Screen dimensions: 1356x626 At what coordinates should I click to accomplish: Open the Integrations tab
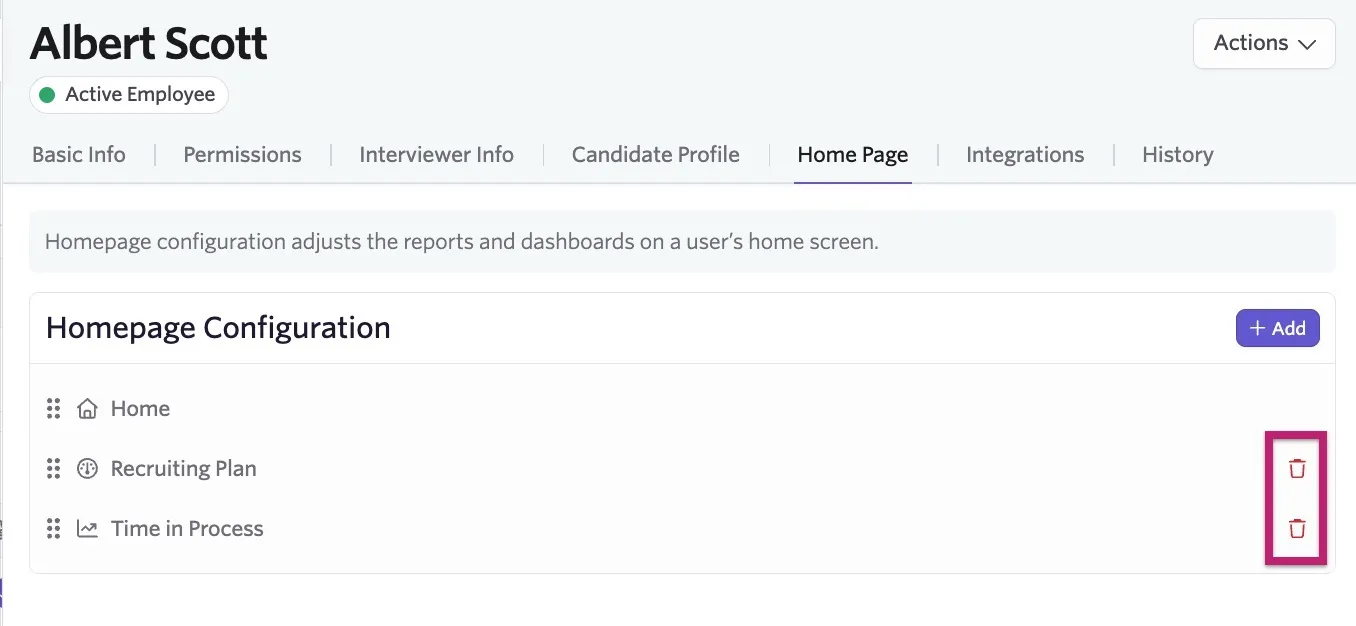click(1025, 154)
